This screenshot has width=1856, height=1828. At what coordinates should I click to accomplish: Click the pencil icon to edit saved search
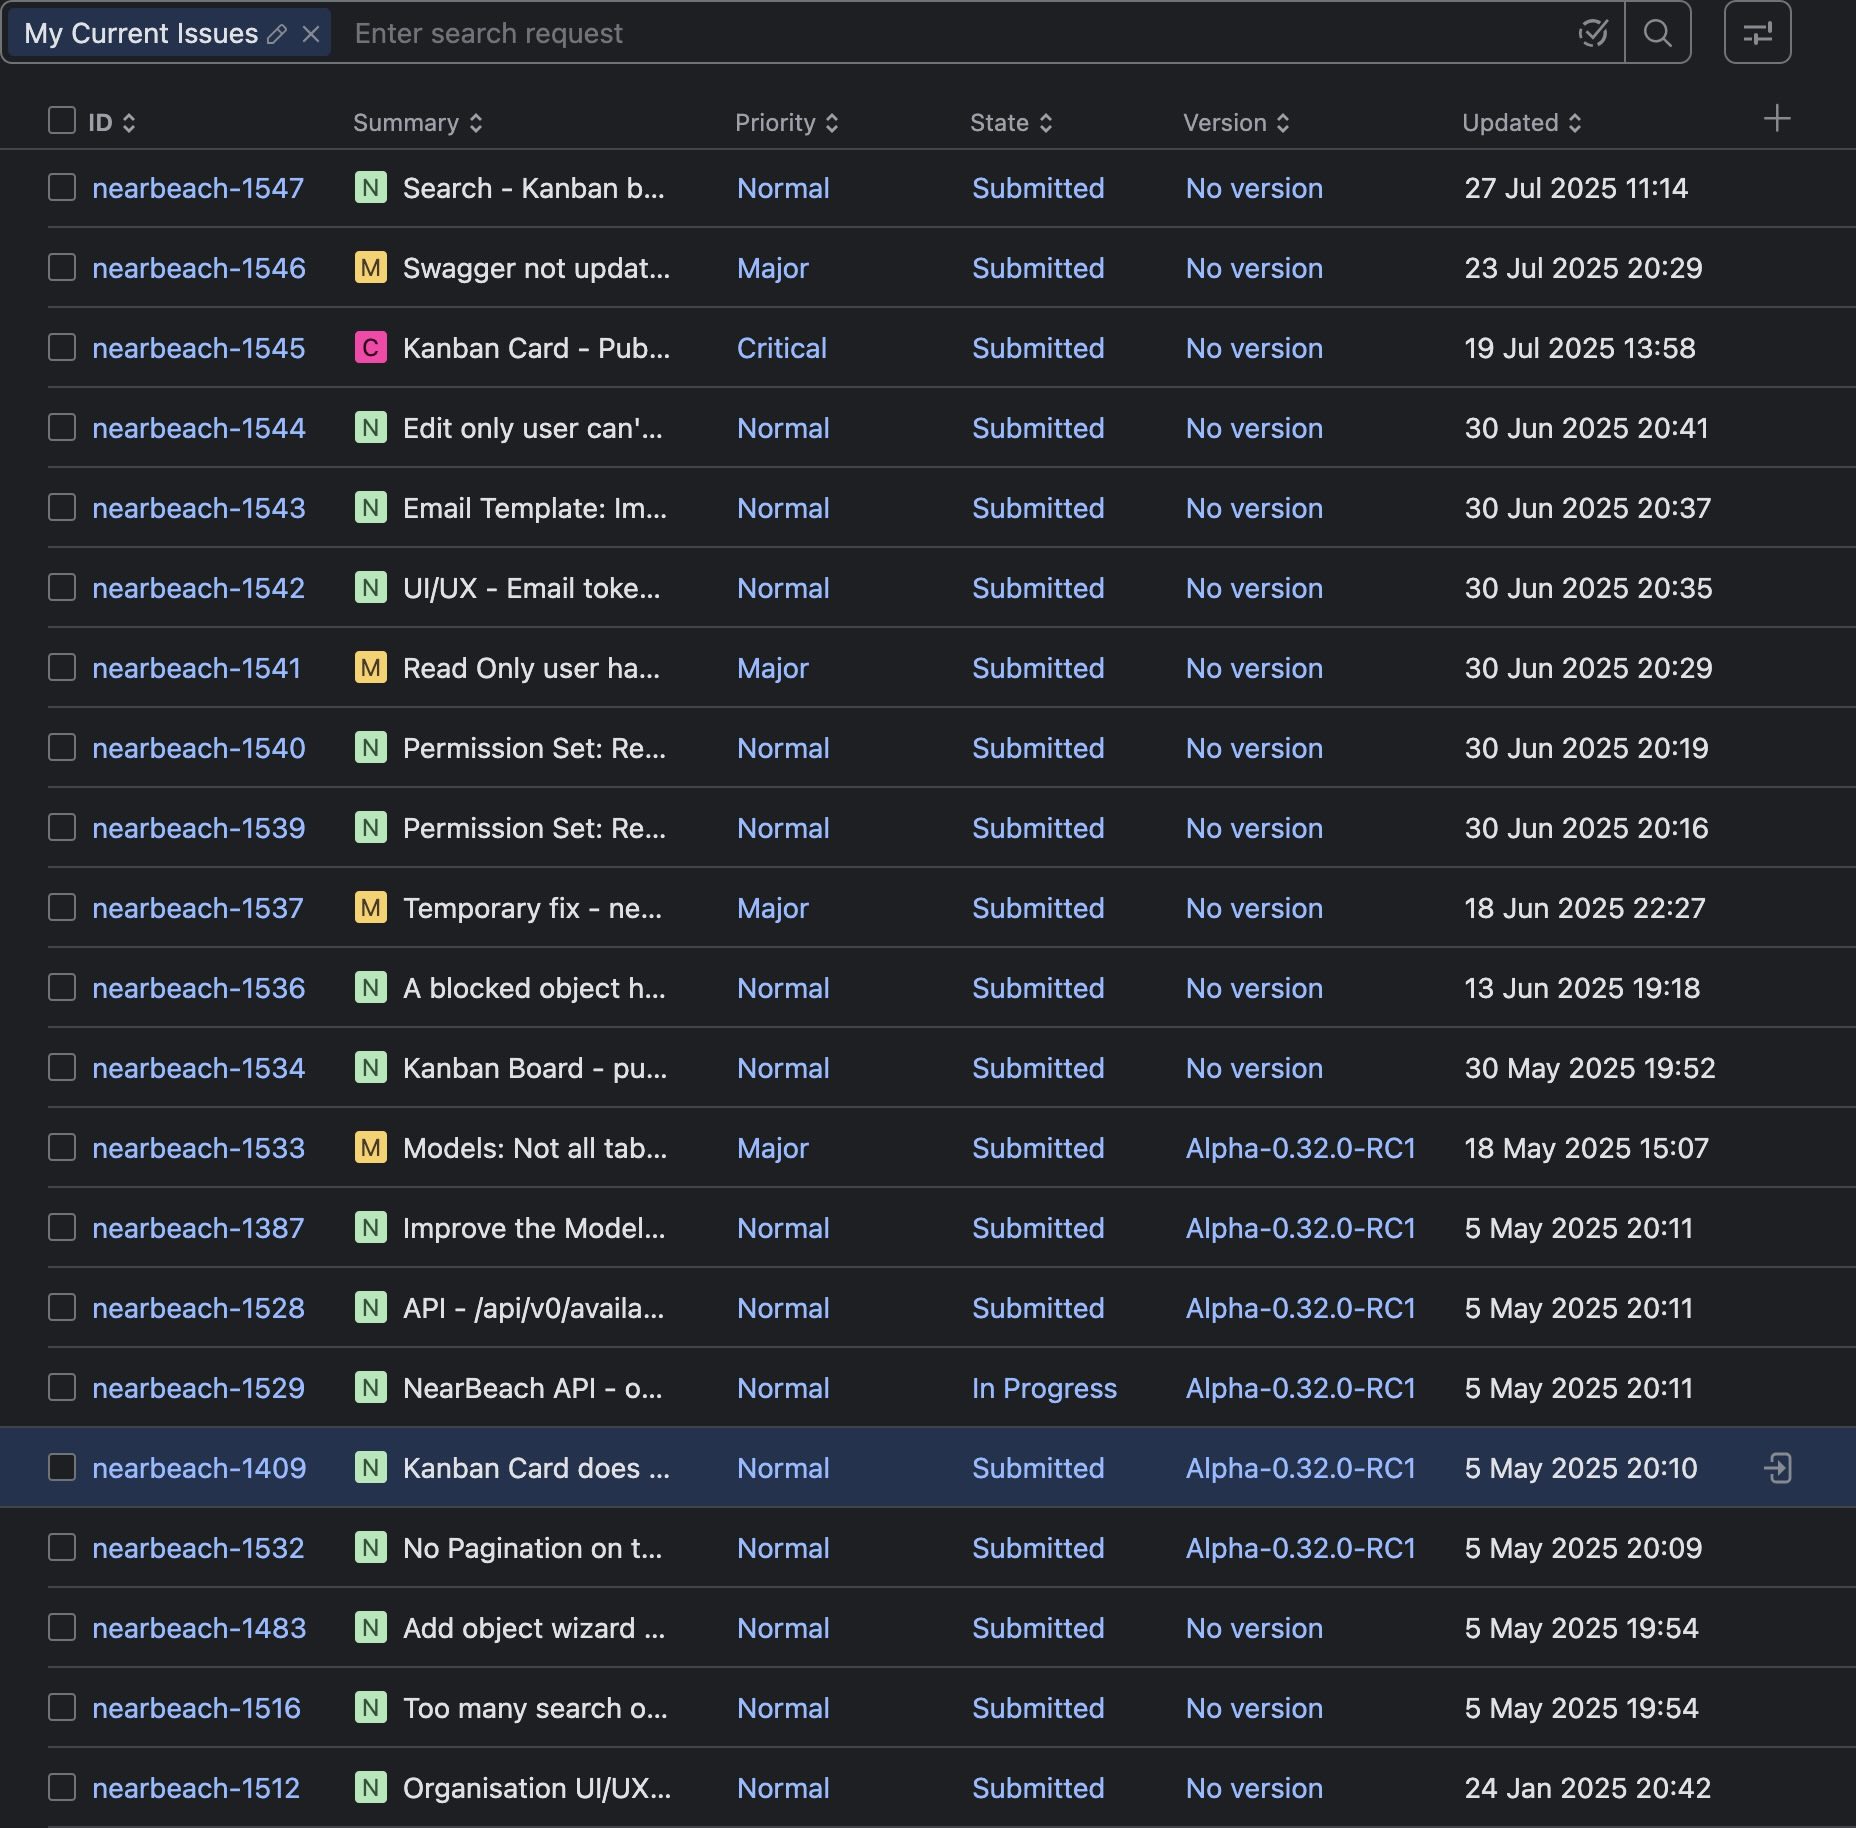pyautogui.click(x=277, y=34)
